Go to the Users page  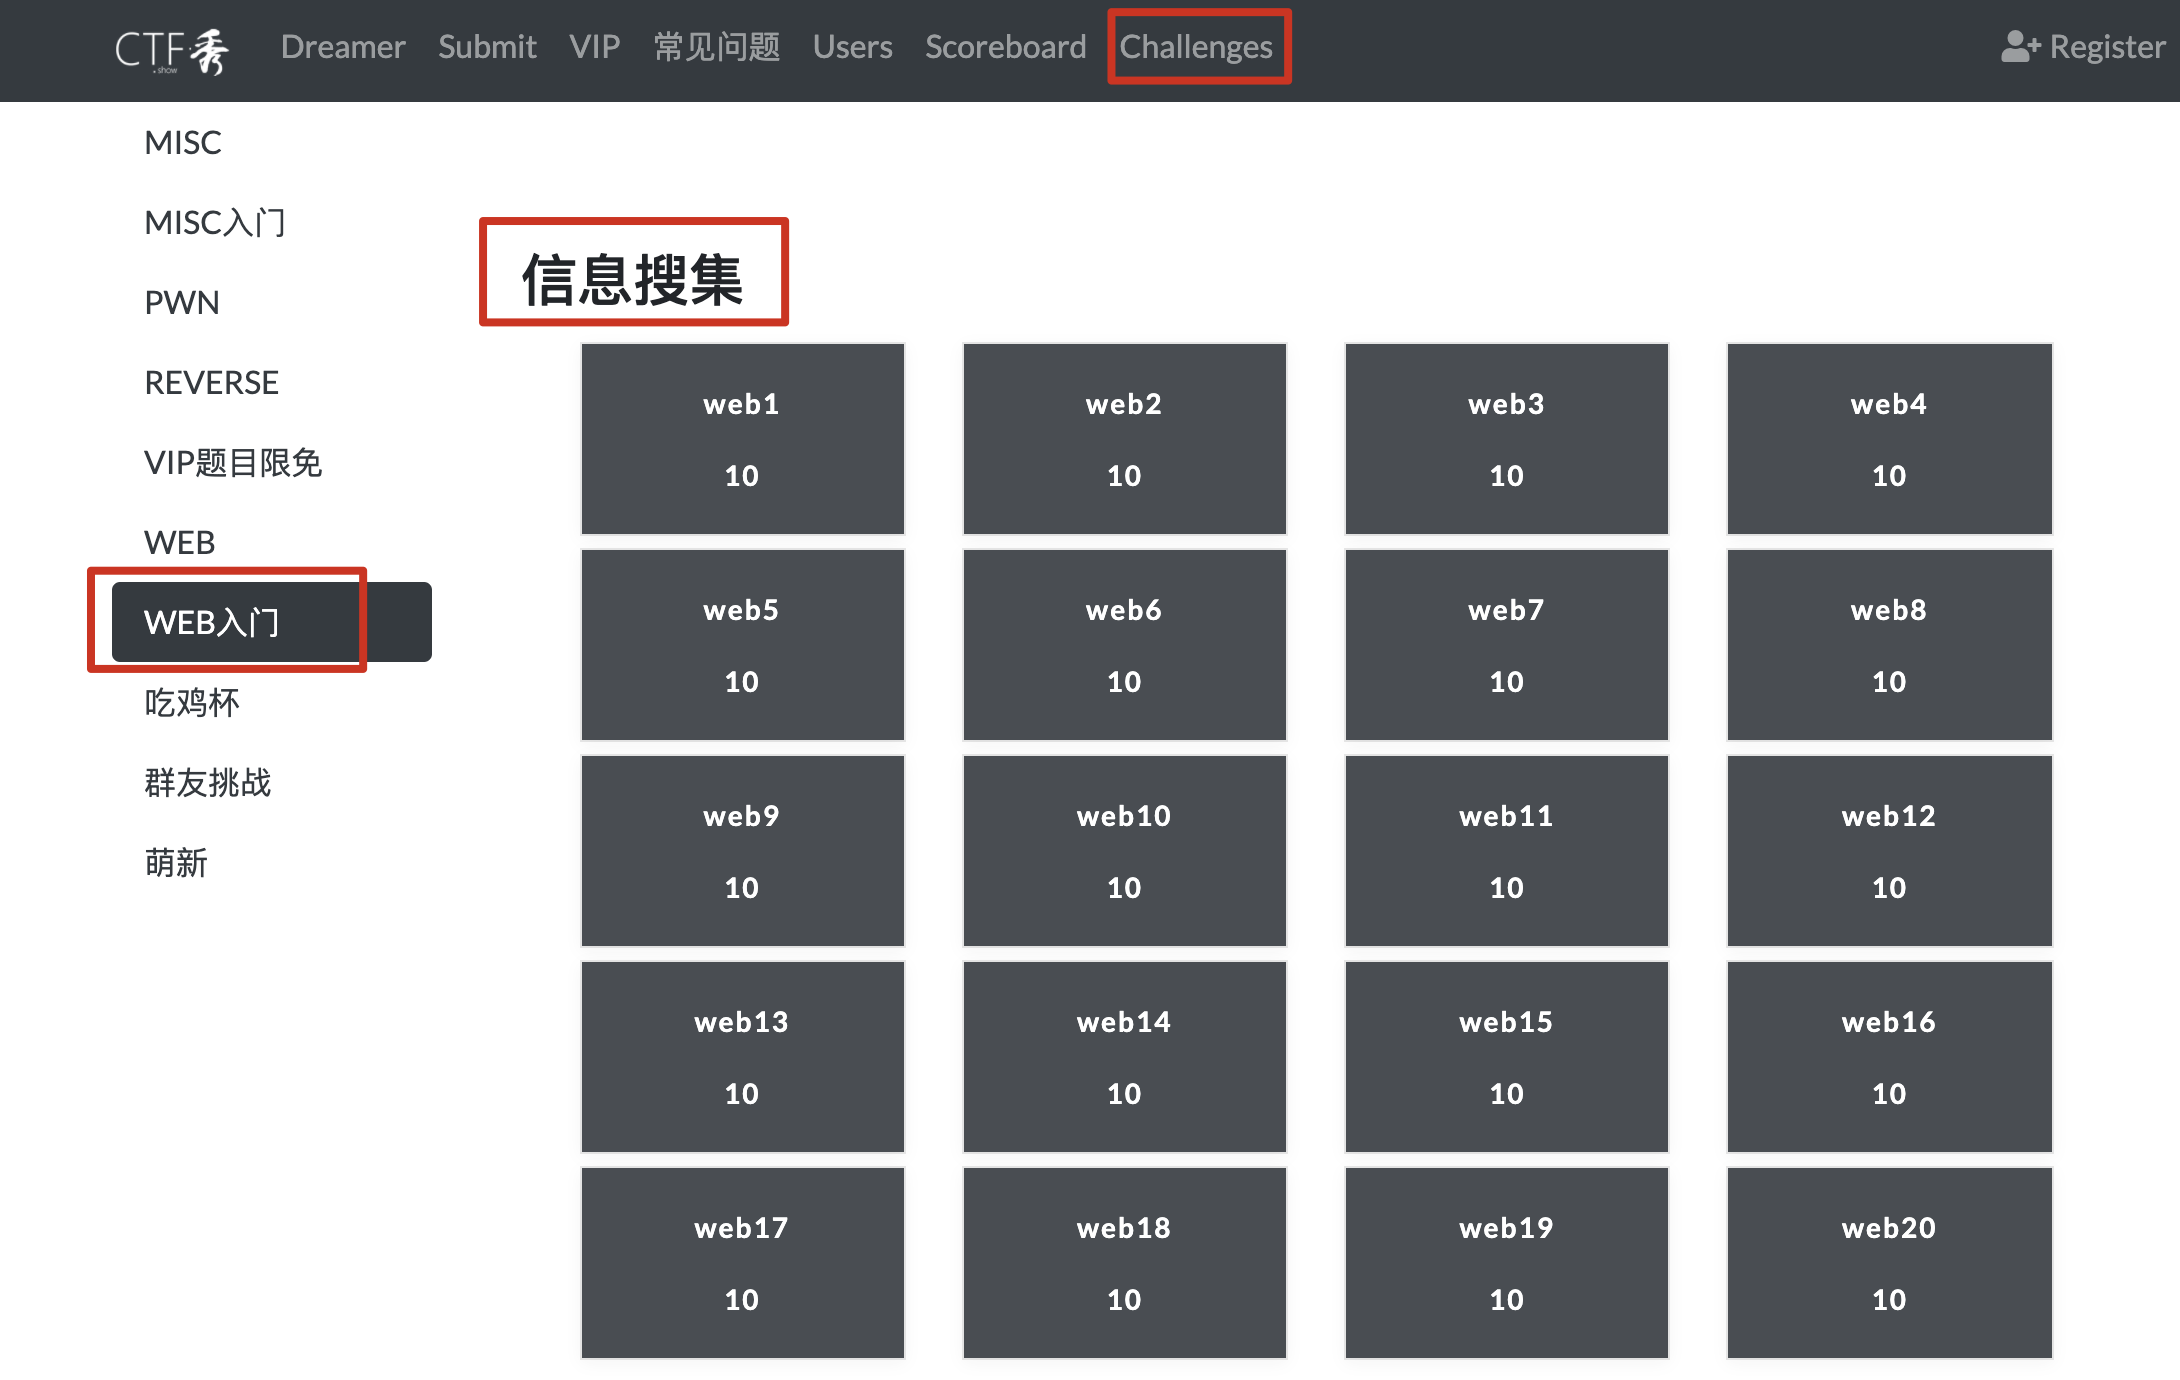point(852,47)
